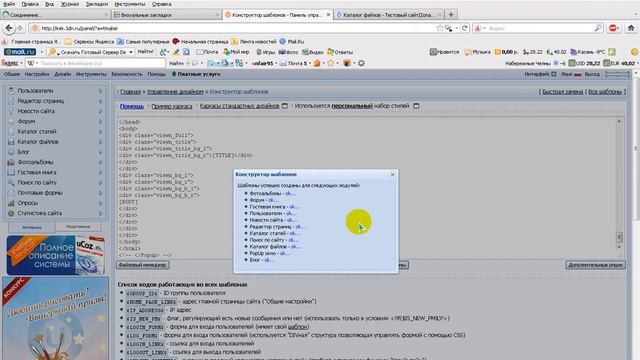
Task: Click the Нравится toolbar button
Action: 444,52
